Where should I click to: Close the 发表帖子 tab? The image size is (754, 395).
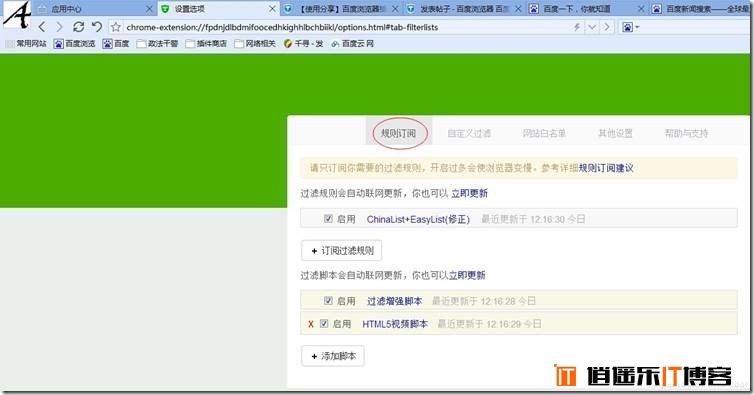point(518,9)
